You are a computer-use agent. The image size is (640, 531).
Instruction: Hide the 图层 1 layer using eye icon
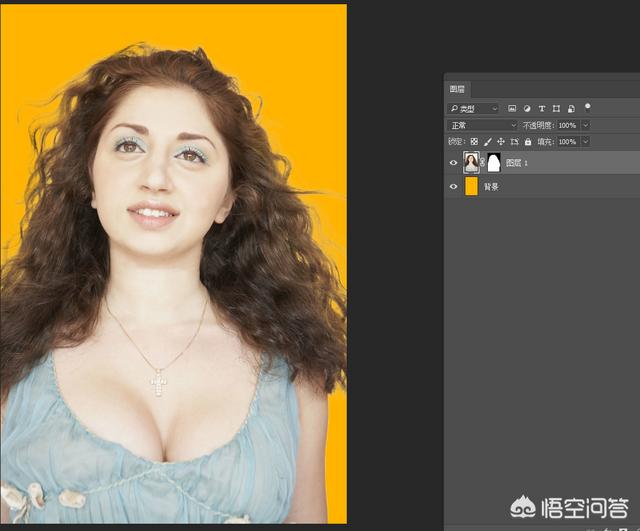coord(453,162)
